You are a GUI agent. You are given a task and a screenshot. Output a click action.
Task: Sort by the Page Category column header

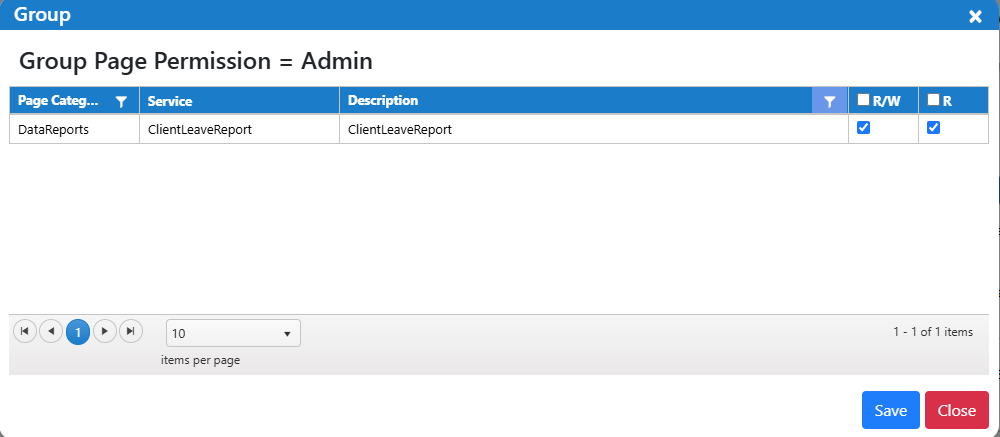point(59,101)
